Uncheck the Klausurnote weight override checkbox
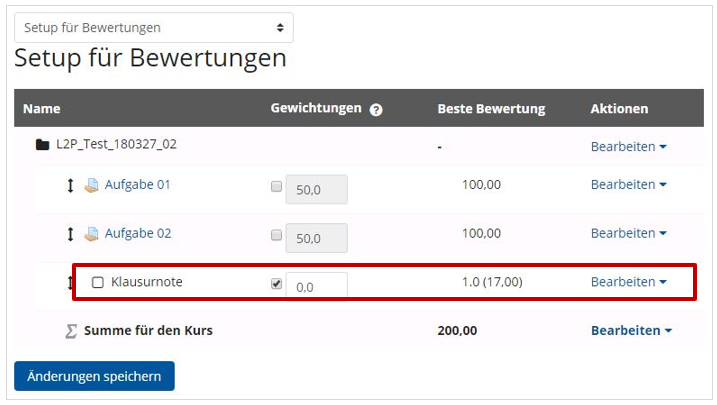The width and height of the screenshot is (717, 405). (x=276, y=283)
